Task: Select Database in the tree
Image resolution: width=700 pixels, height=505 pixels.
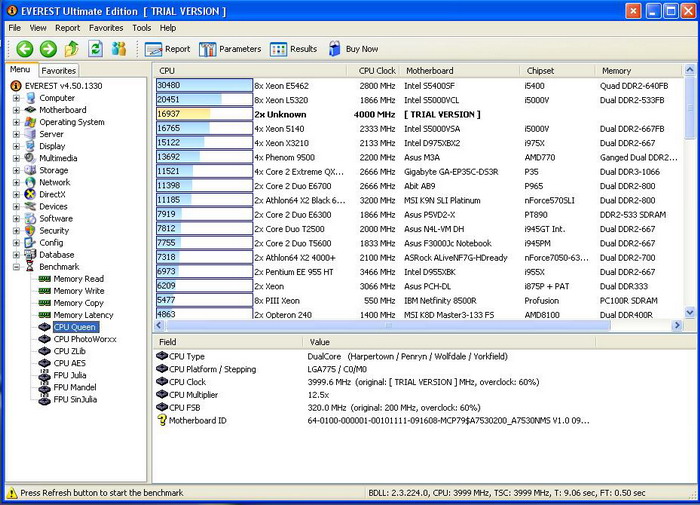Action: pyautogui.click(x=57, y=255)
